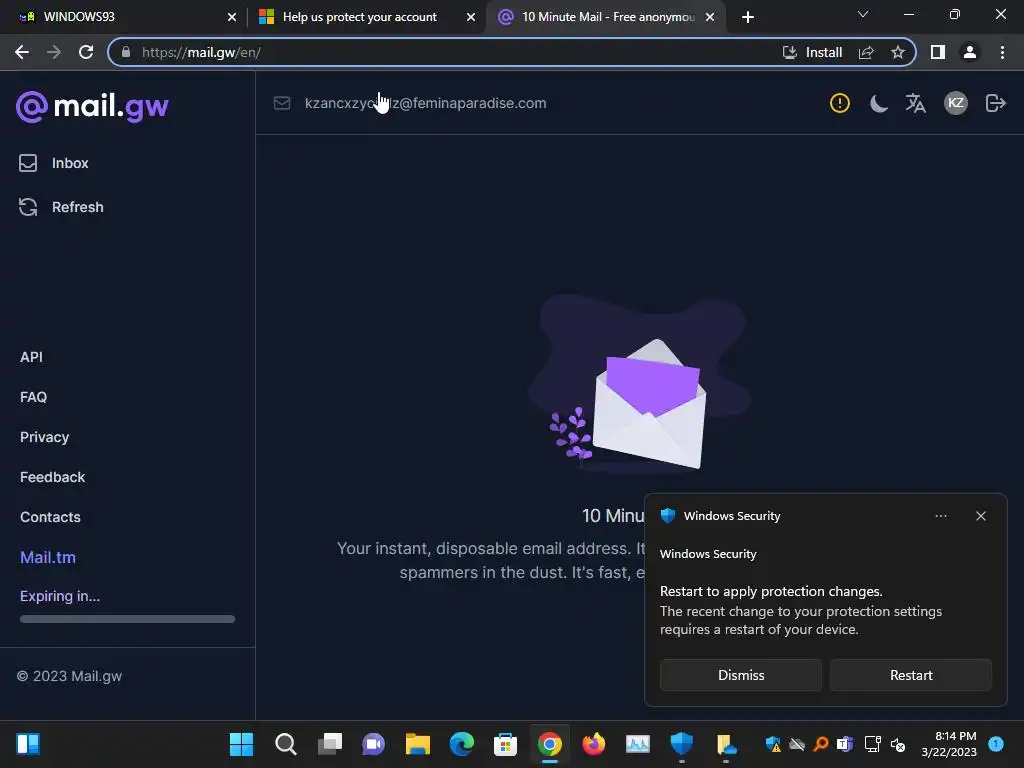Close the Help us protect your account tab
Viewport: 1024px width, 768px height.
(x=471, y=17)
